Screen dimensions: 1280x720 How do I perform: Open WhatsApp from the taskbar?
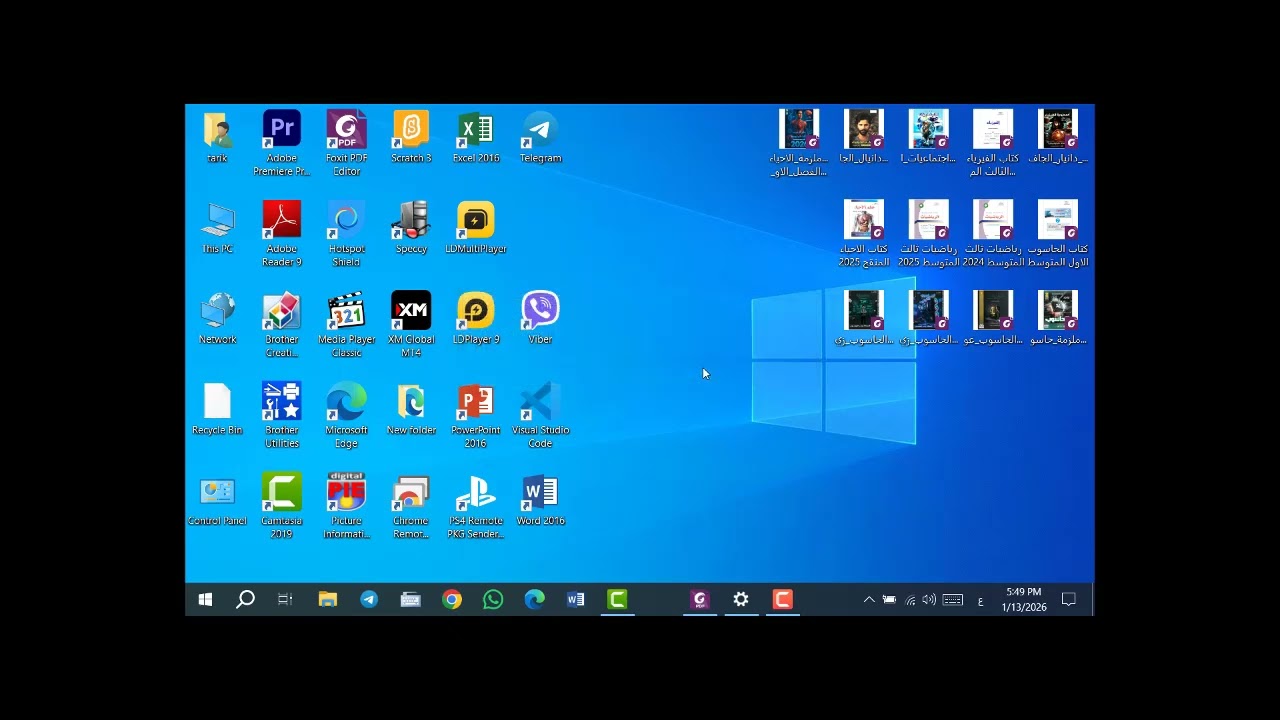493,599
